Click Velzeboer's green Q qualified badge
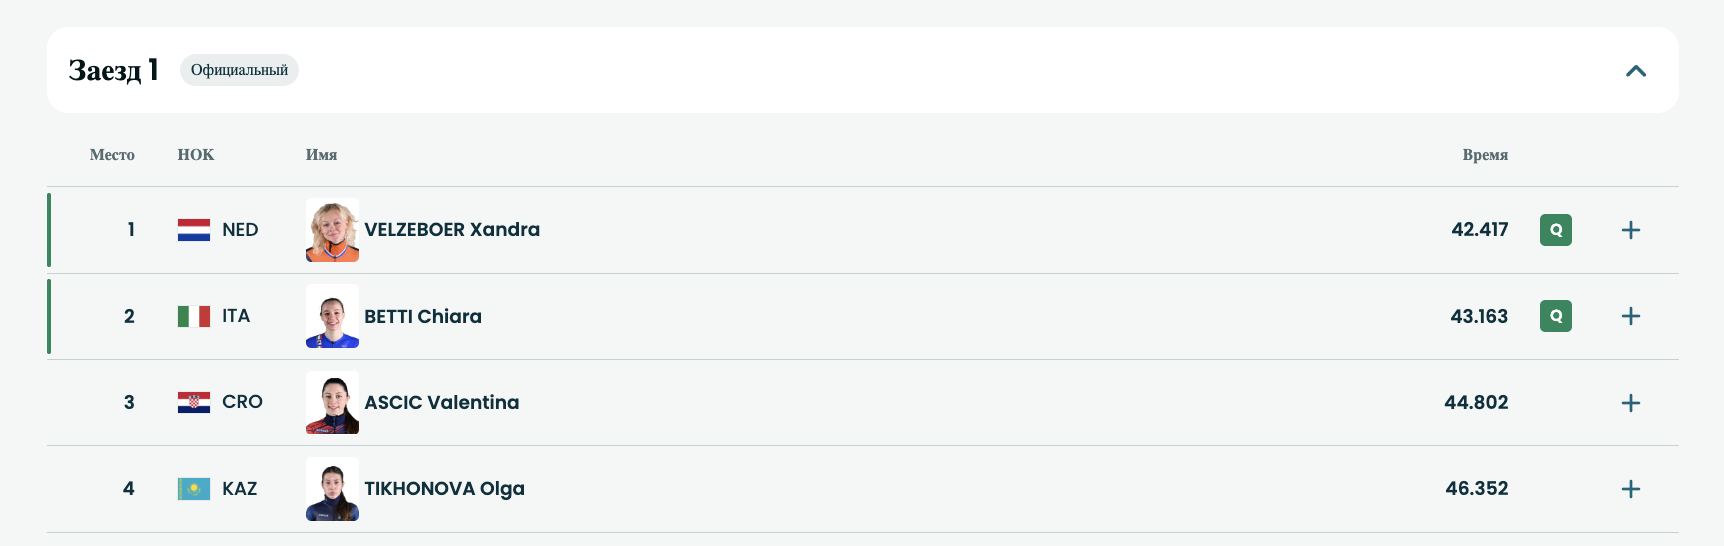This screenshot has width=1724, height=546. point(1555,230)
